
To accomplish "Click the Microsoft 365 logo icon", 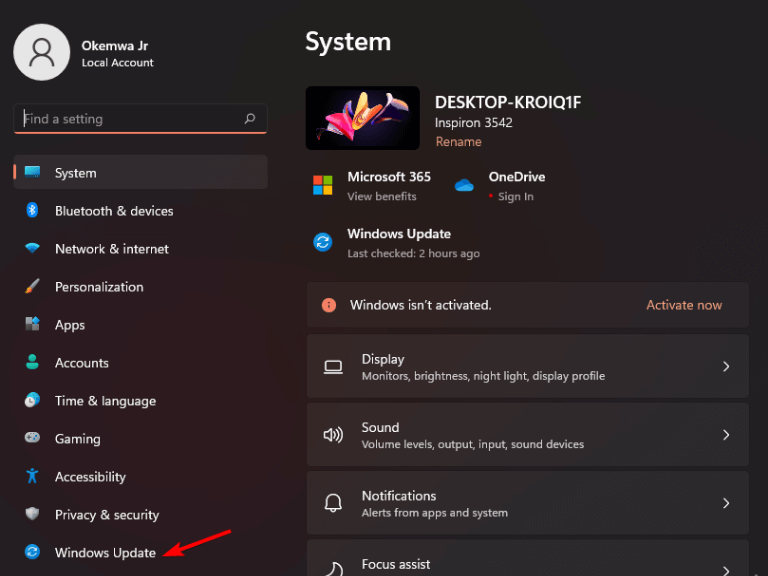I will click(323, 185).
